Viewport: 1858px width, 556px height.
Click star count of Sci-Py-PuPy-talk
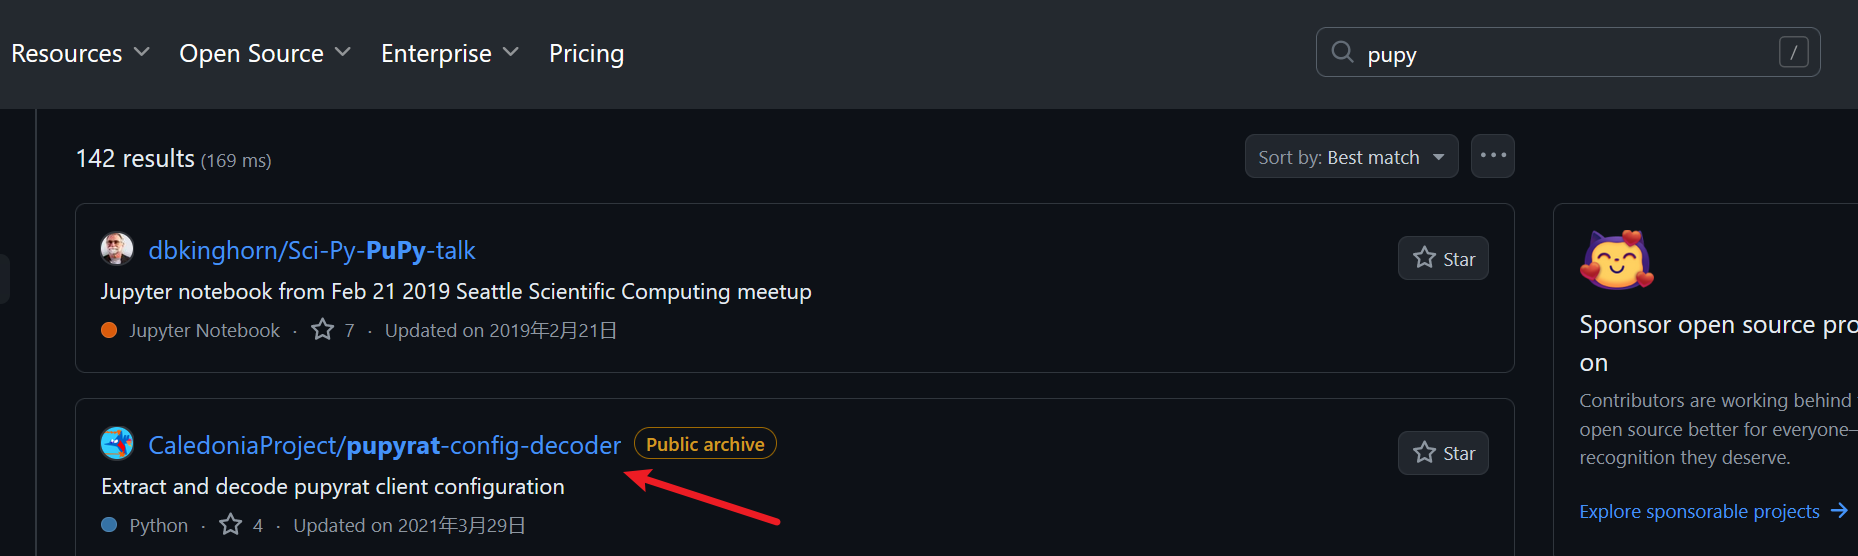334,330
